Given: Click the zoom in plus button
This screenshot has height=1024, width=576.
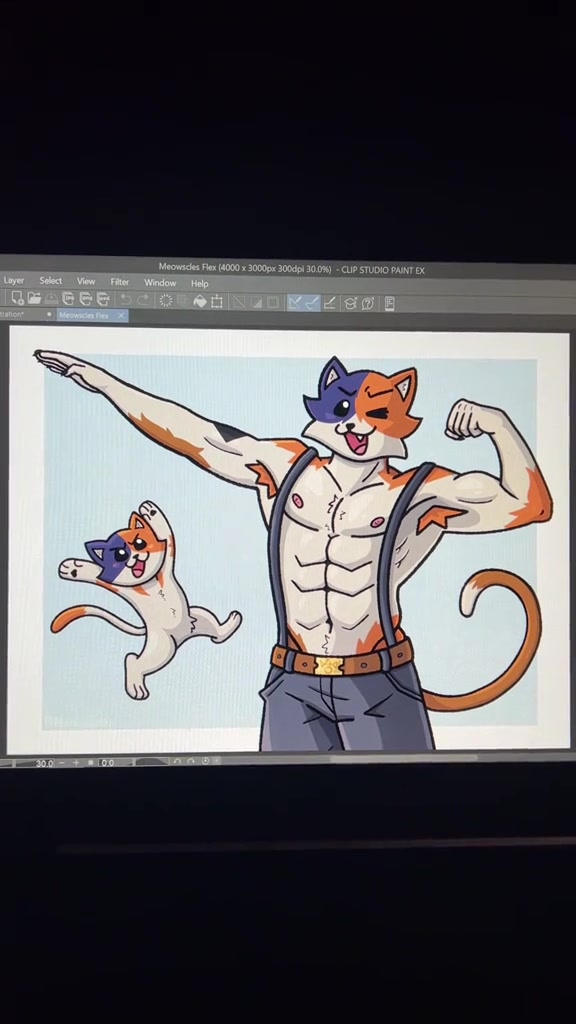Looking at the screenshot, I should pos(76,763).
